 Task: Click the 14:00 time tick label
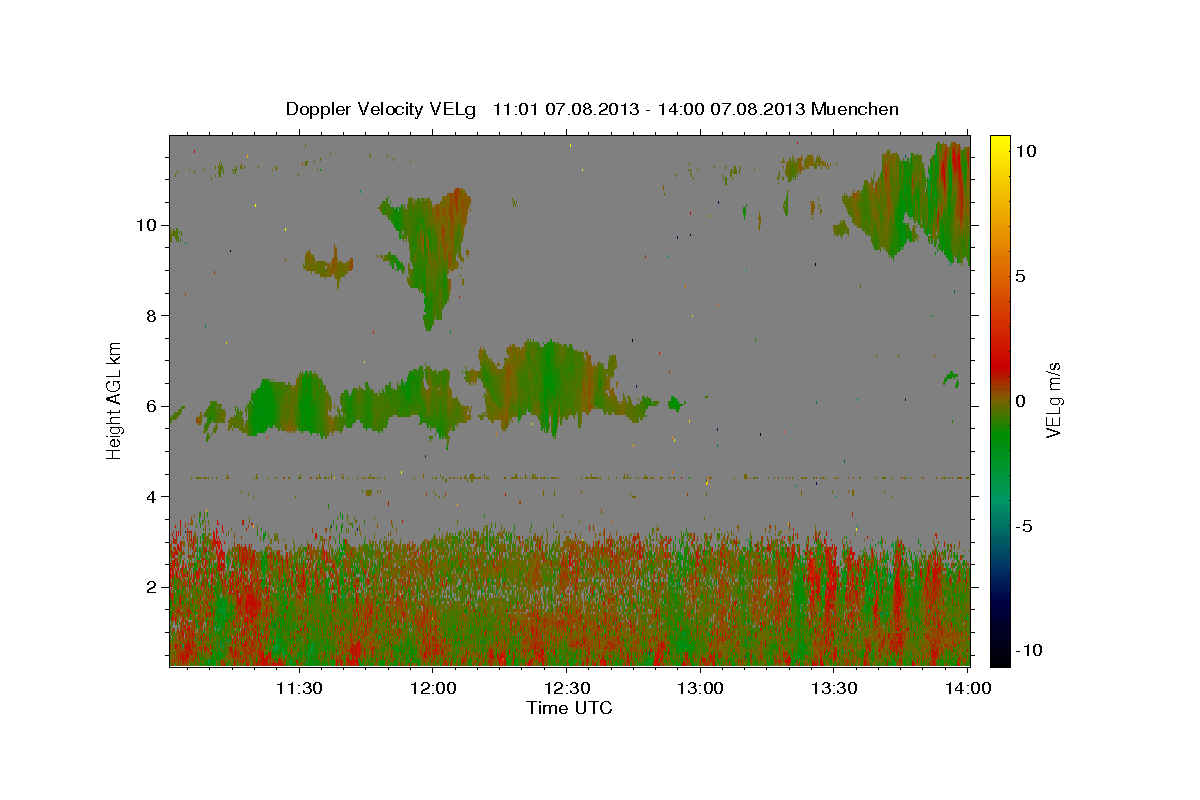point(968,688)
